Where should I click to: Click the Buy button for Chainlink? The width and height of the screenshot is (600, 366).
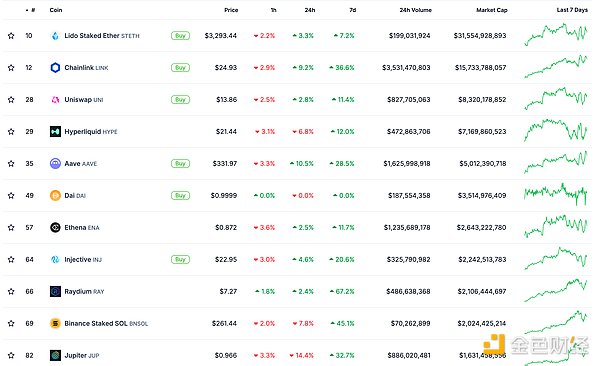(180, 68)
